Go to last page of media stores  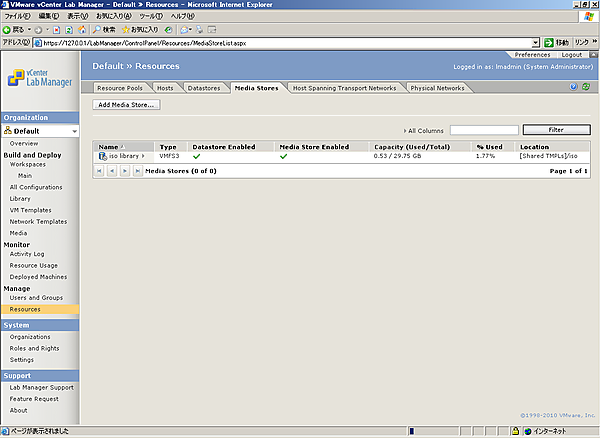coord(137,171)
